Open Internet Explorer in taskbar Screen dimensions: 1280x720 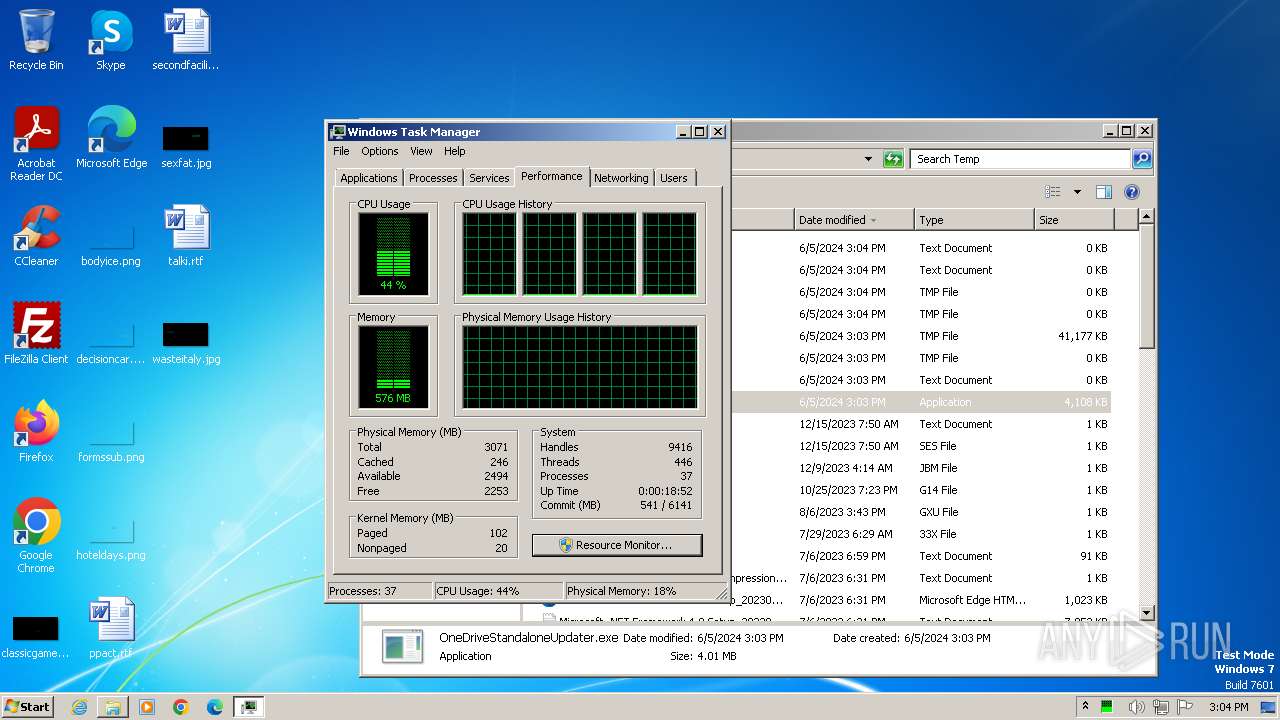click(79, 707)
